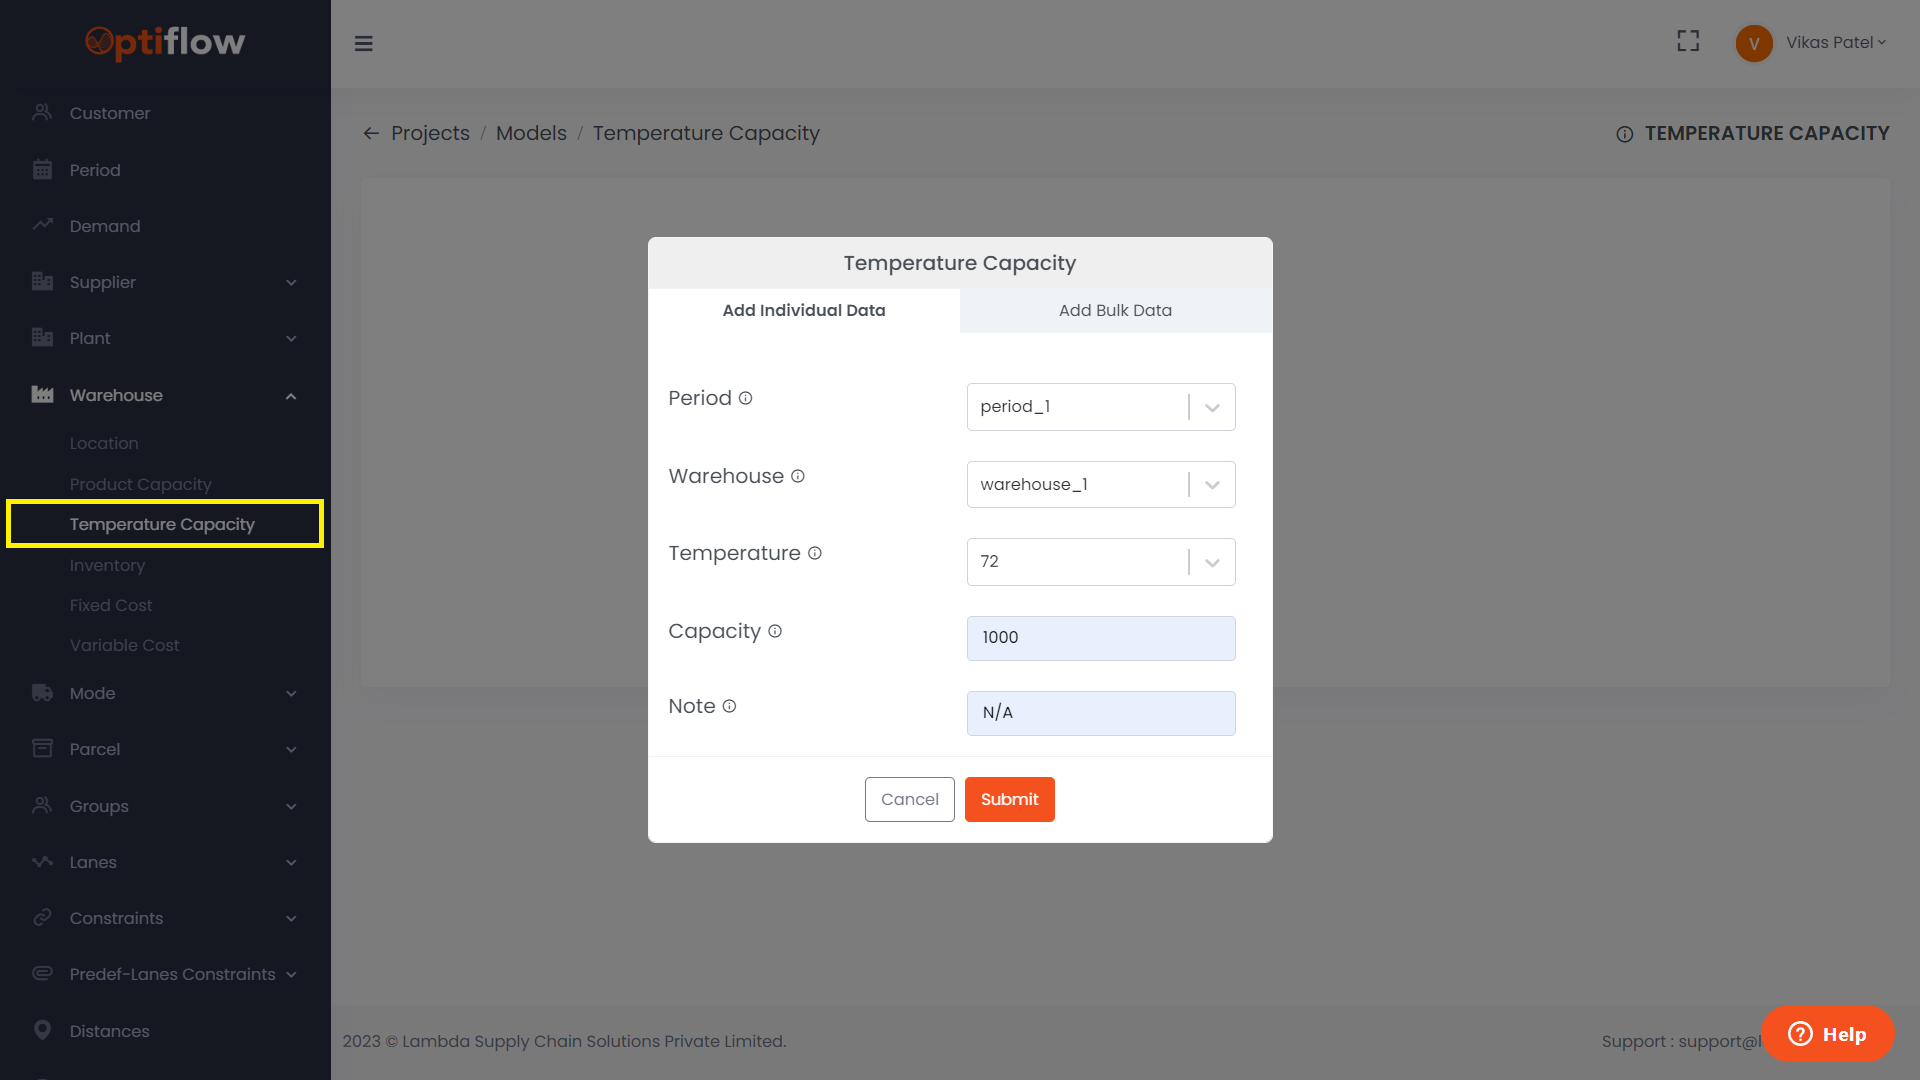Click the Period field info icon

tap(745, 398)
